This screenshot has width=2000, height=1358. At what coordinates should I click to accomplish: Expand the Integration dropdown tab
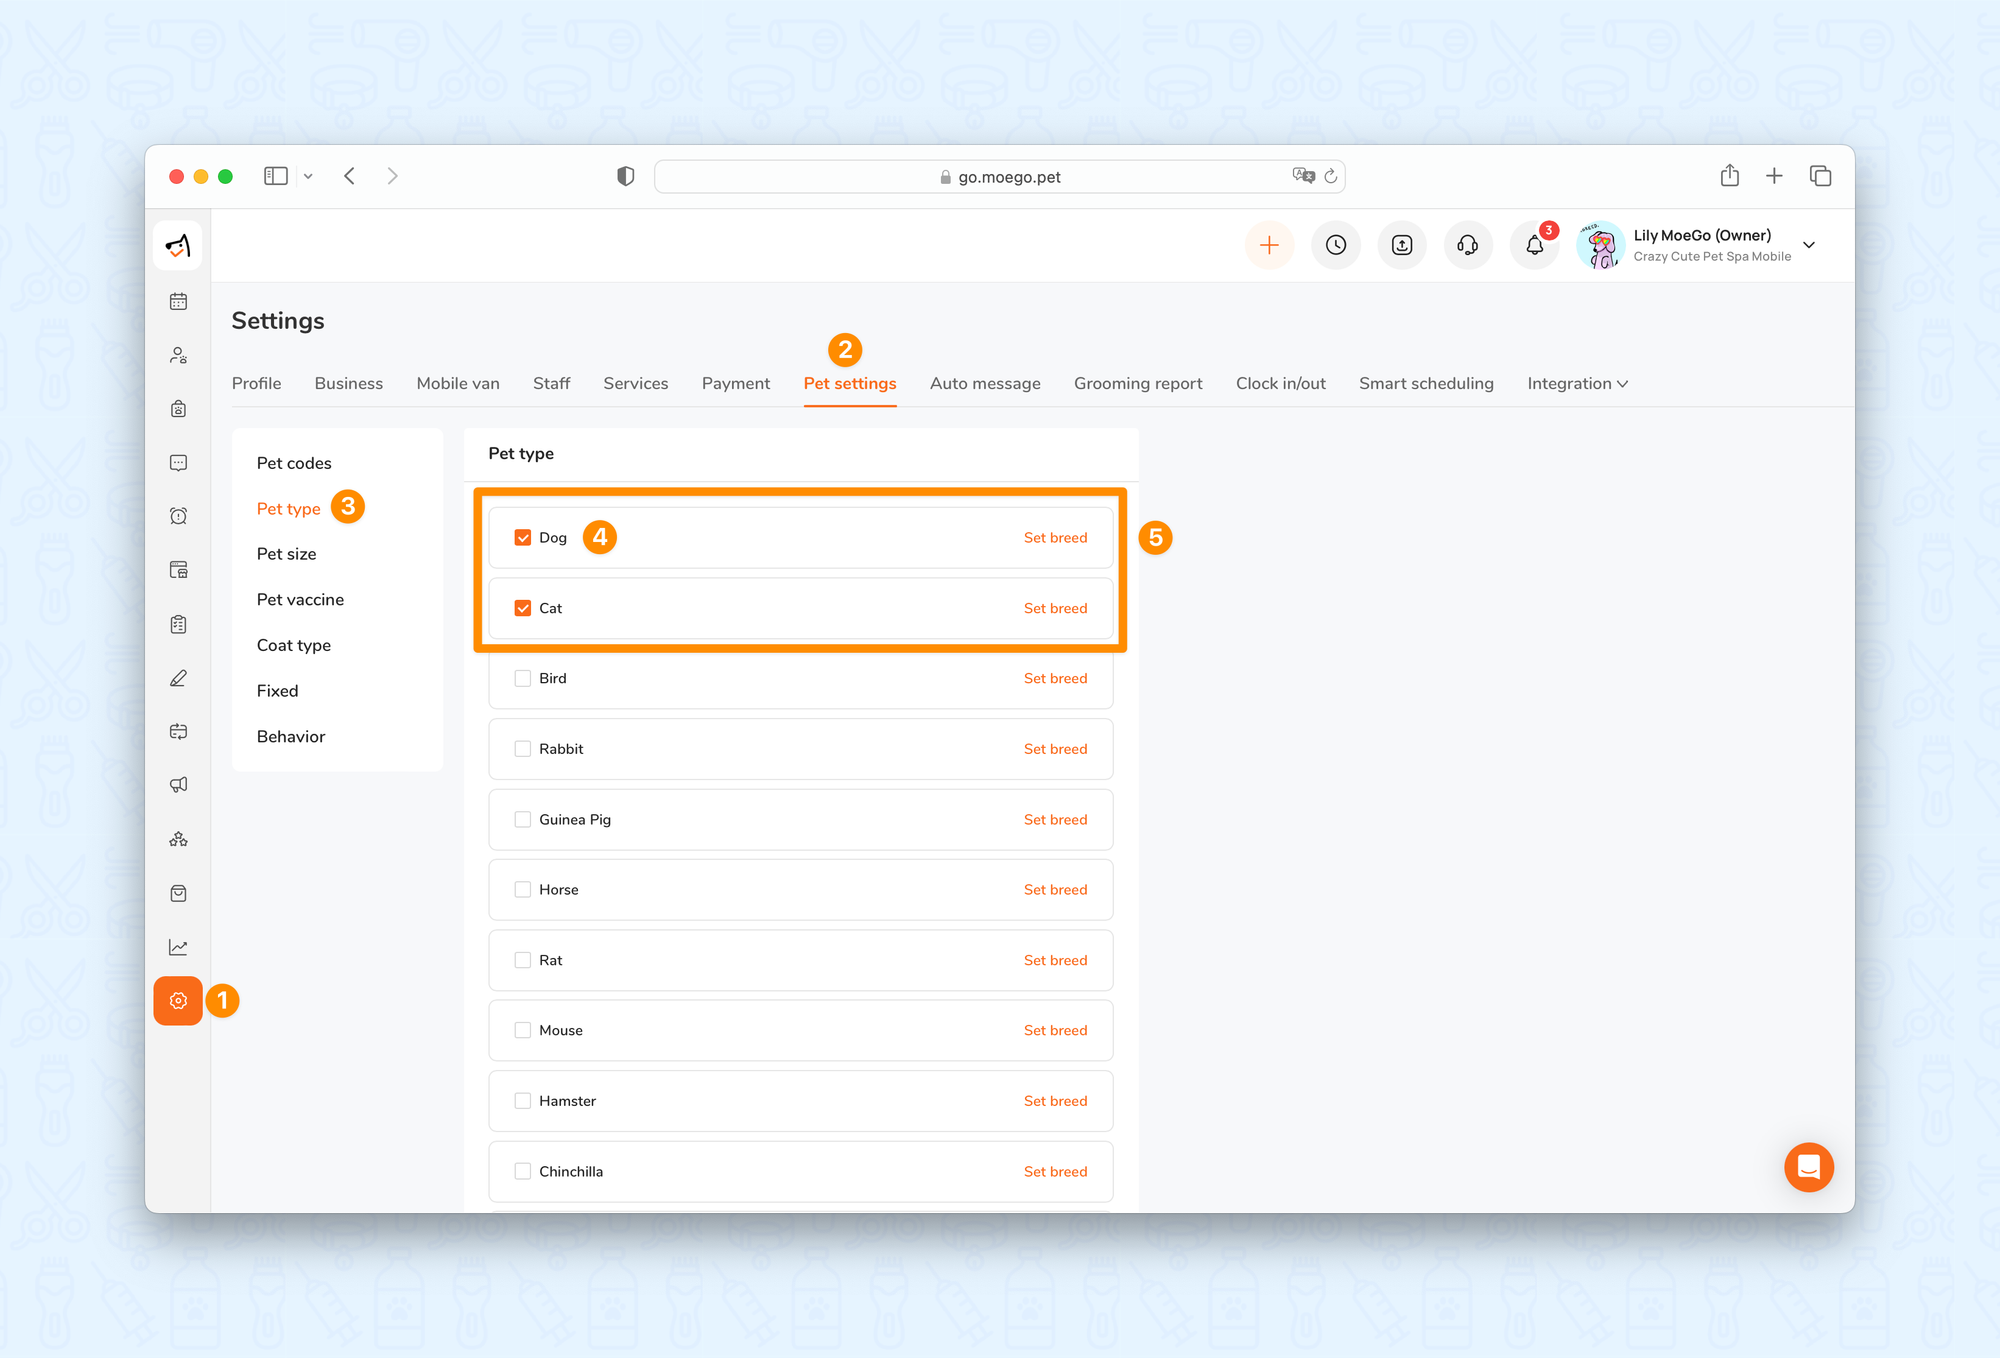[1577, 384]
